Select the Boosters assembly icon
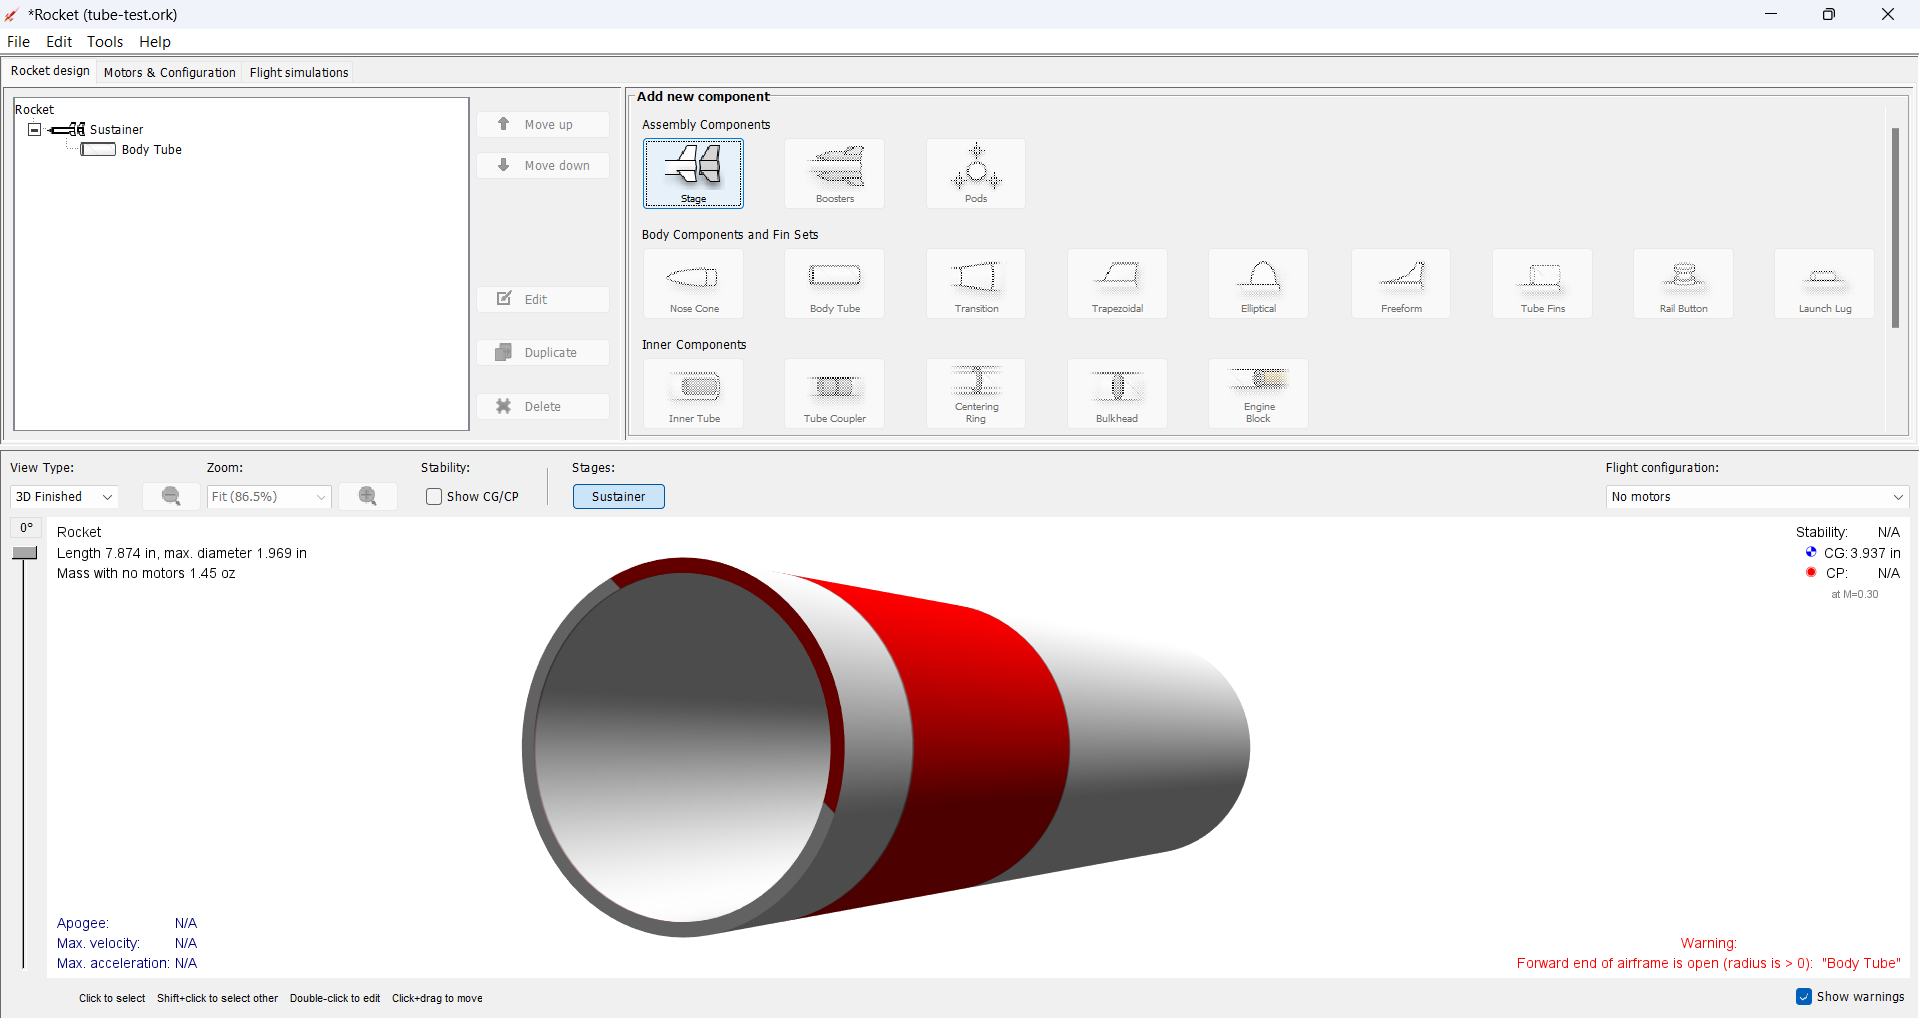 [834, 173]
